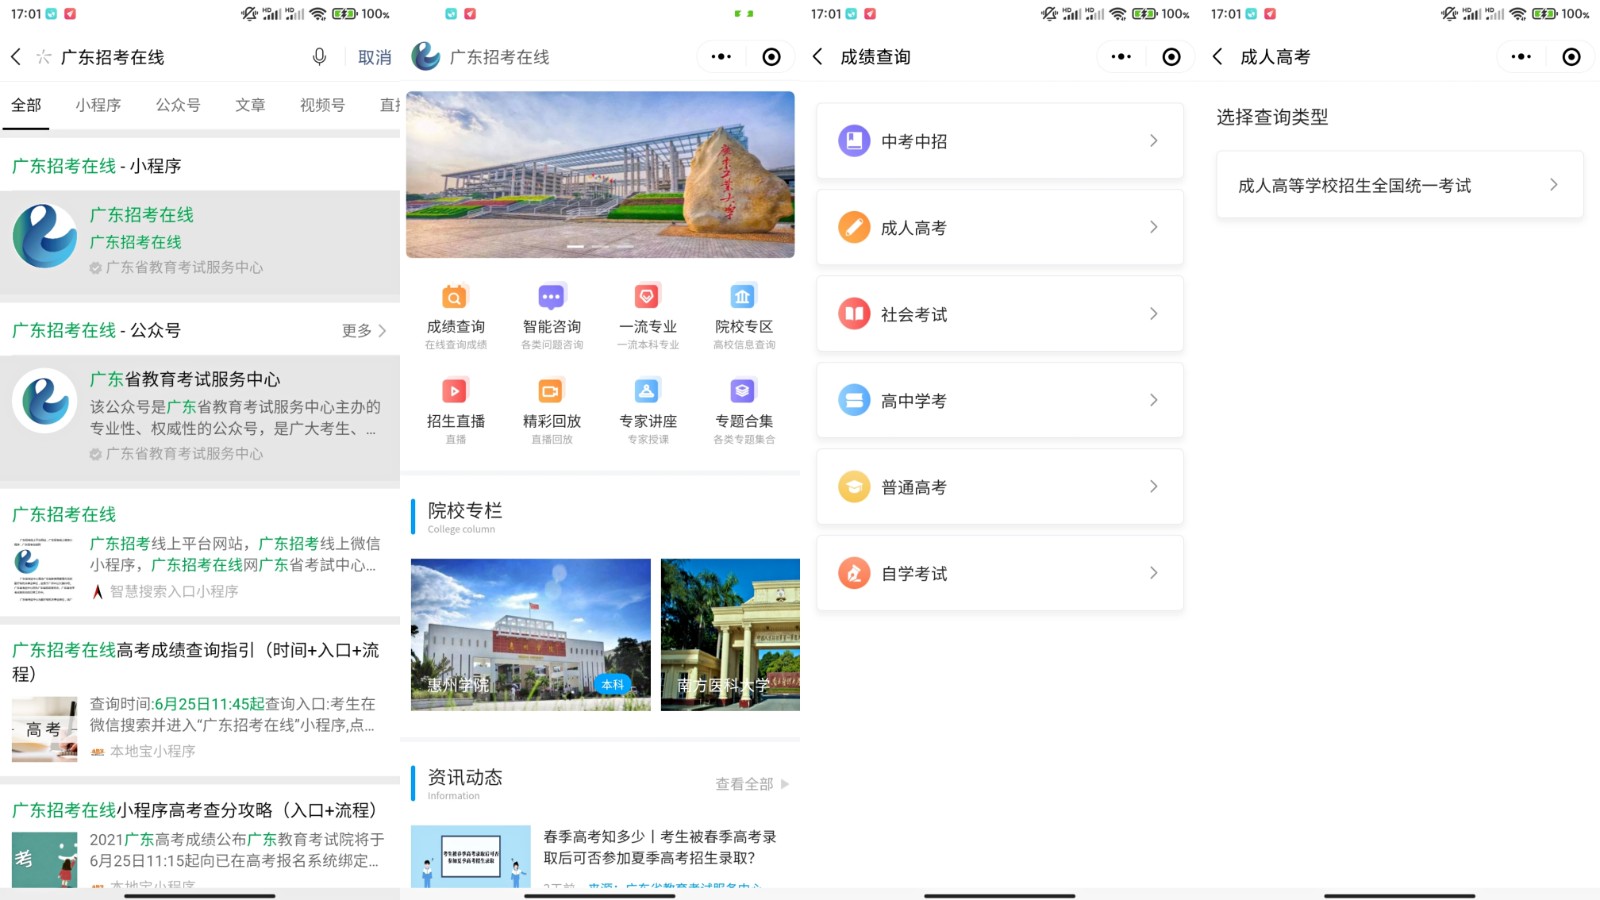Tap 更多 to see more 公众号 results
The image size is (1600, 900).
tap(364, 330)
